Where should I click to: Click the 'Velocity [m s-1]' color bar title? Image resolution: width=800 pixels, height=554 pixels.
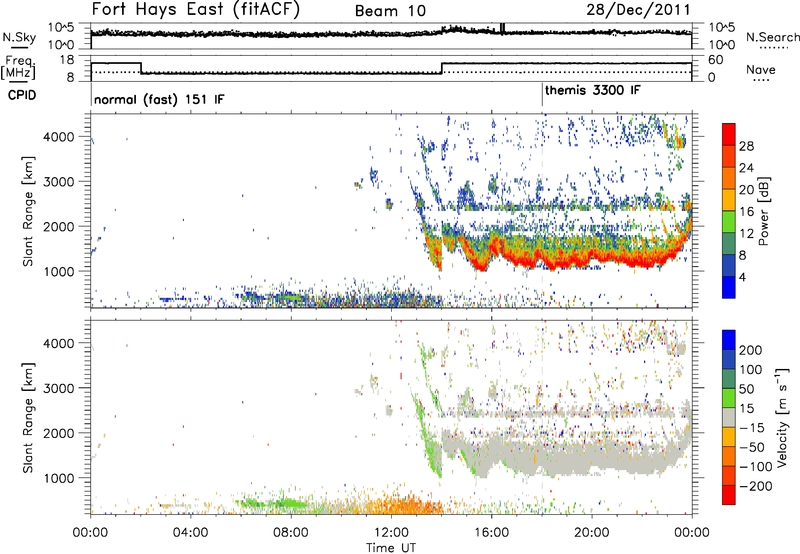pyautogui.click(x=782, y=417)
